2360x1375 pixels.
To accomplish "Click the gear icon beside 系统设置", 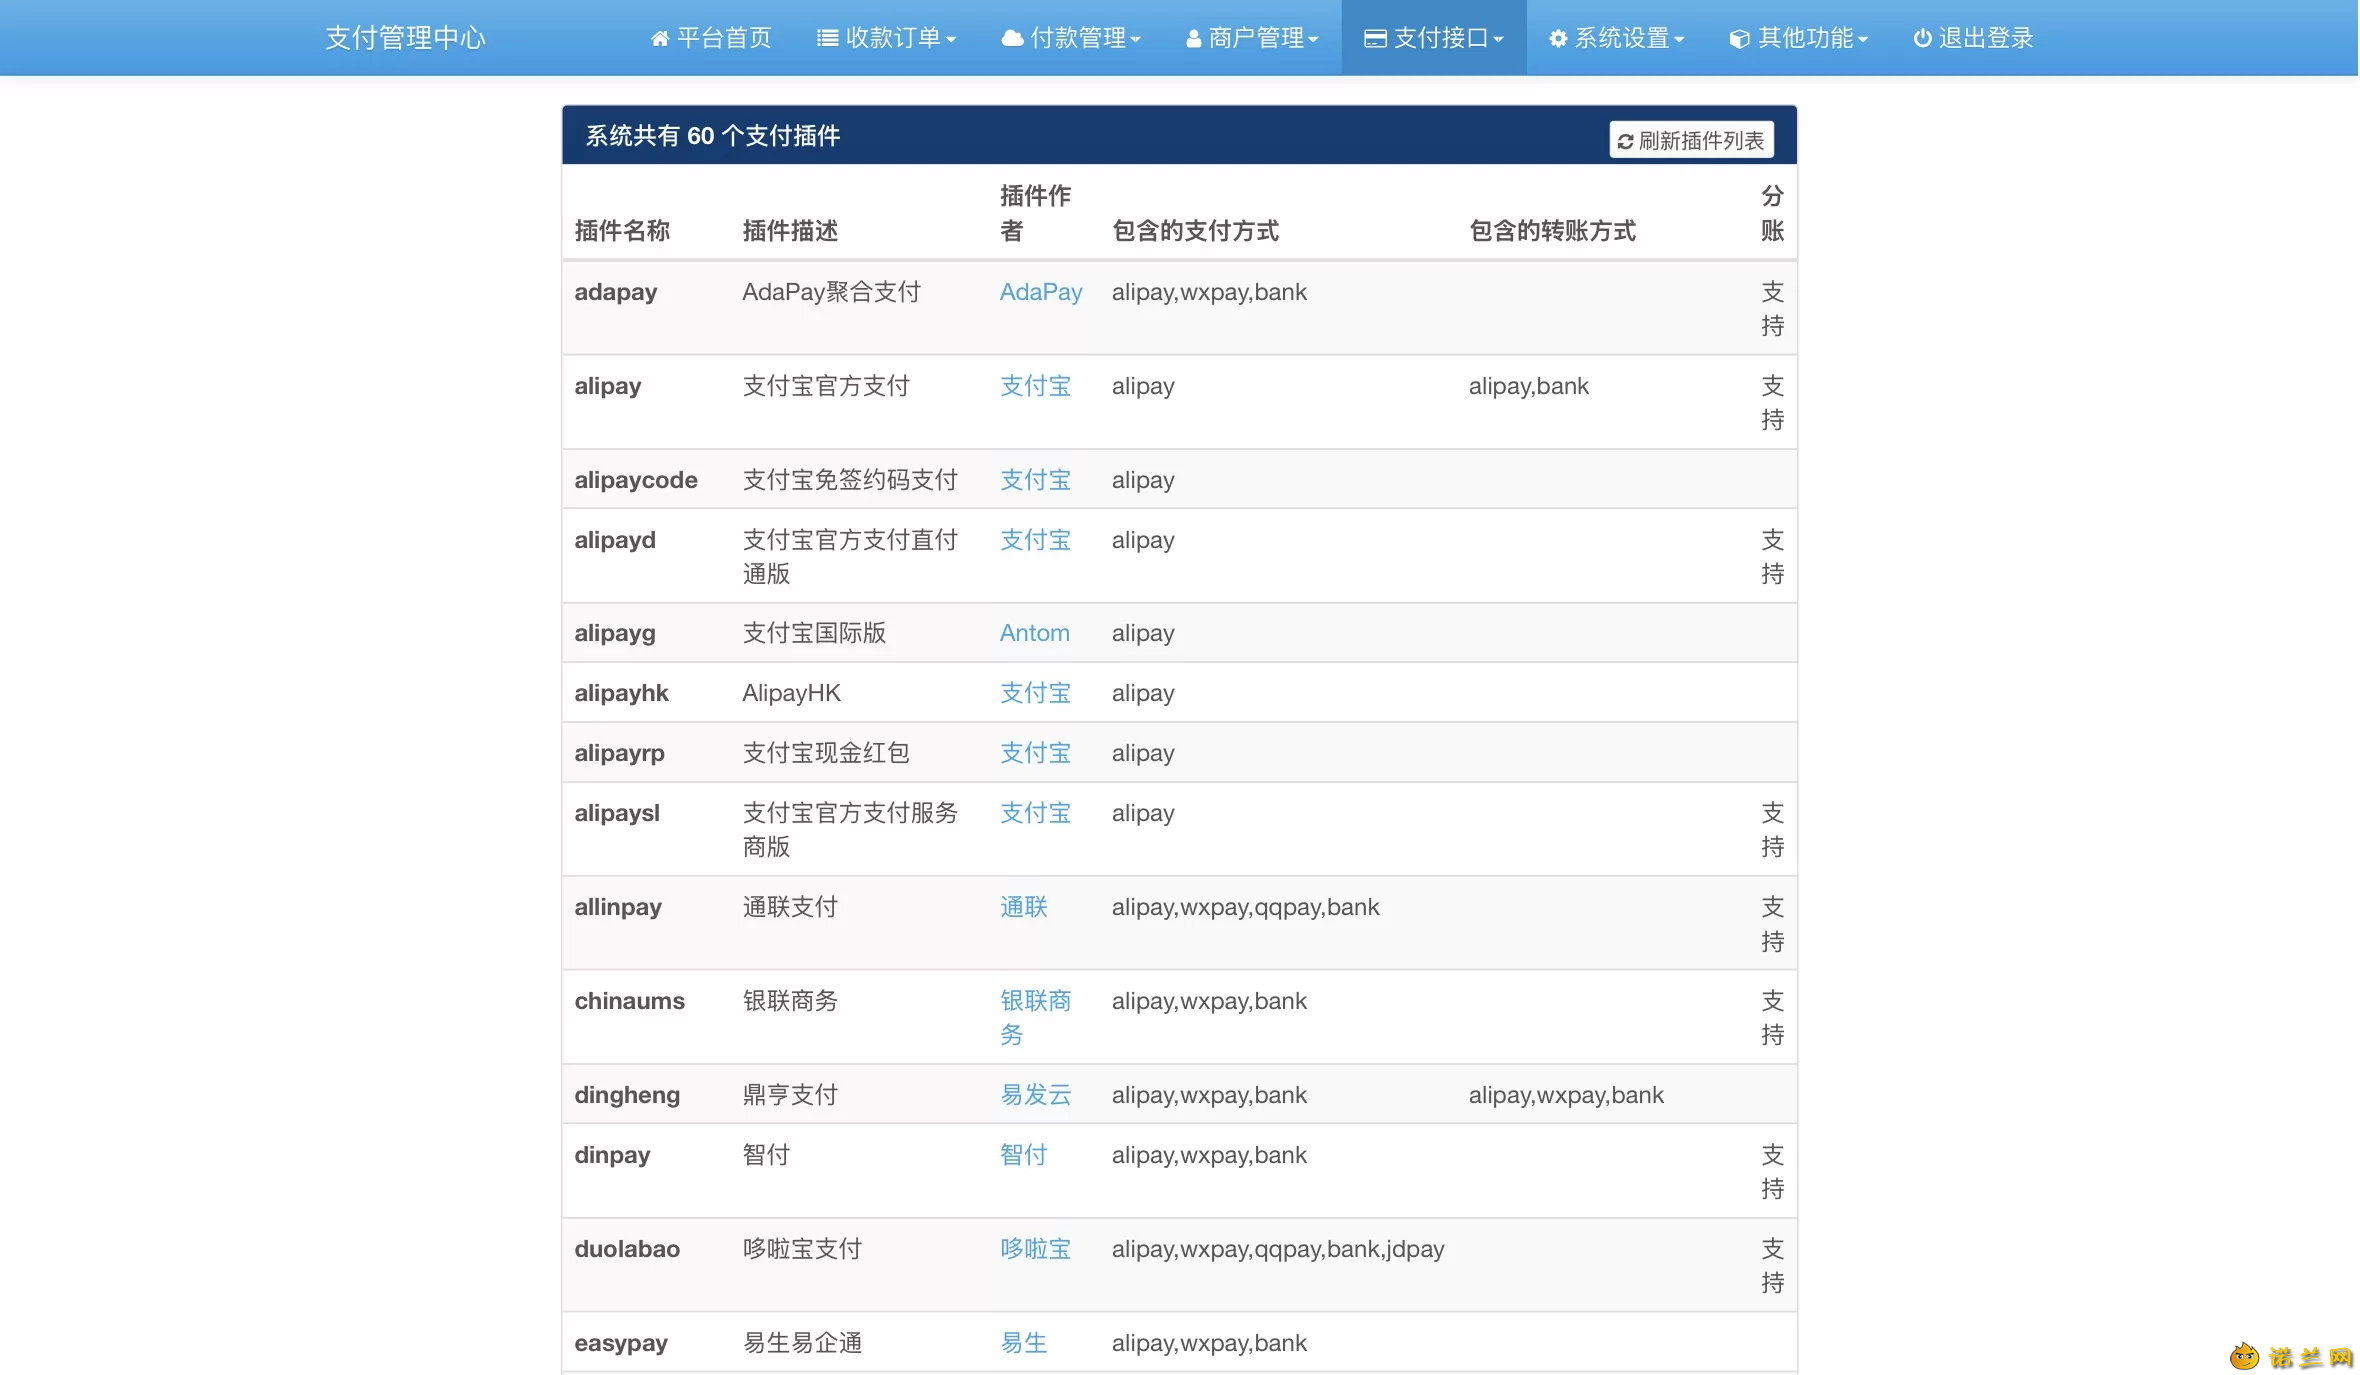I will pyautogui.click(x=1558, y=39).
